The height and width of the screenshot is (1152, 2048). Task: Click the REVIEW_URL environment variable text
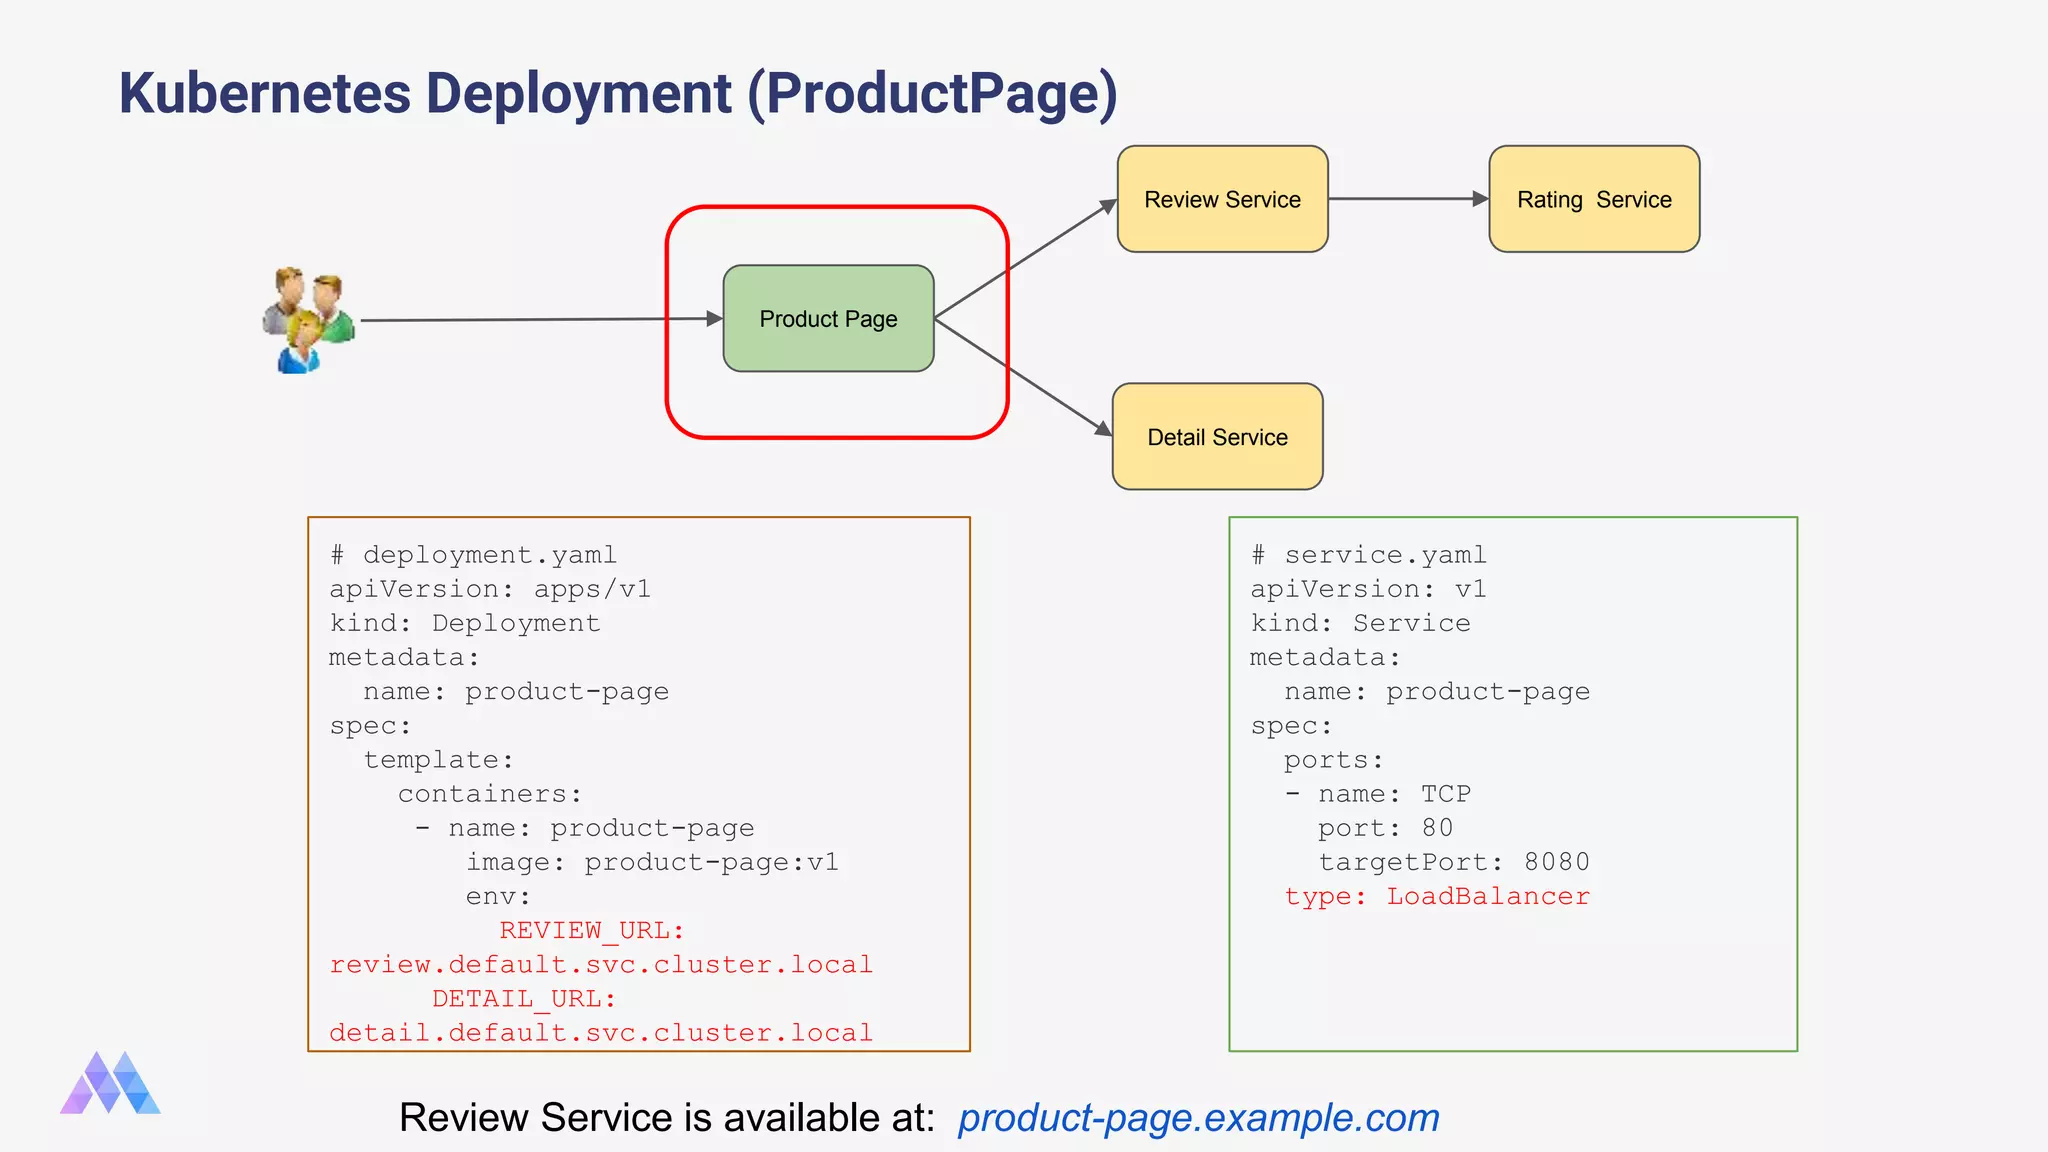click(591, 930)
